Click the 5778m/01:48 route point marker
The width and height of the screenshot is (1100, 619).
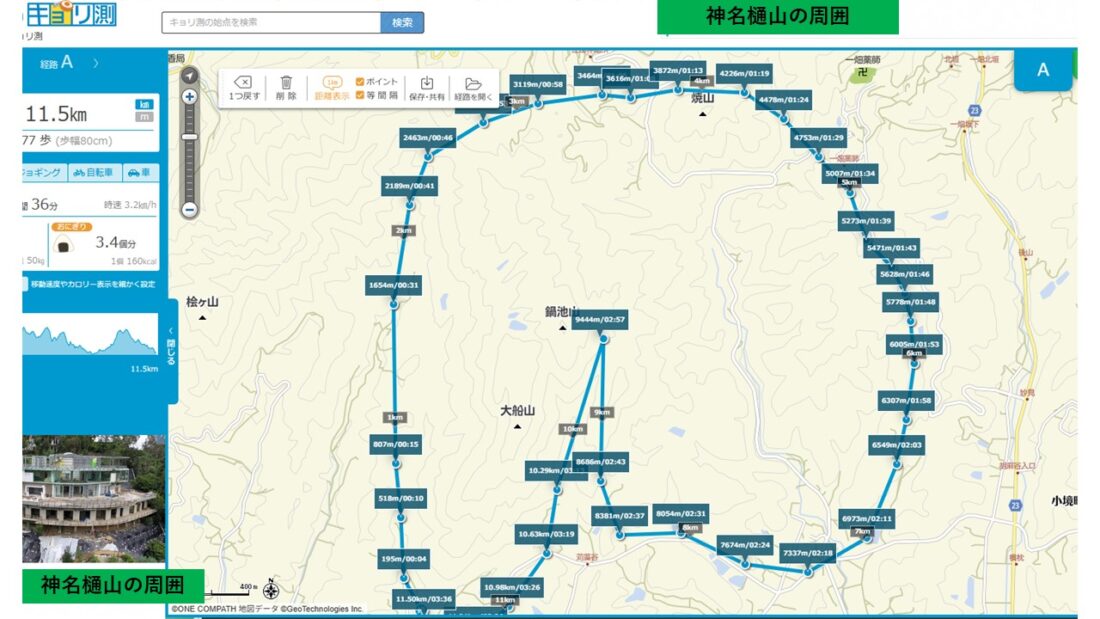pos(911,302)
